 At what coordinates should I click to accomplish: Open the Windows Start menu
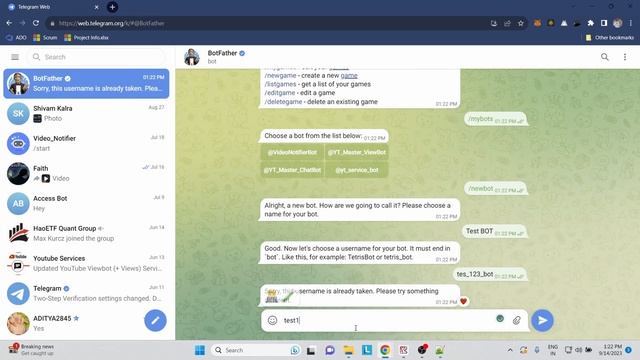pos(200,350)
